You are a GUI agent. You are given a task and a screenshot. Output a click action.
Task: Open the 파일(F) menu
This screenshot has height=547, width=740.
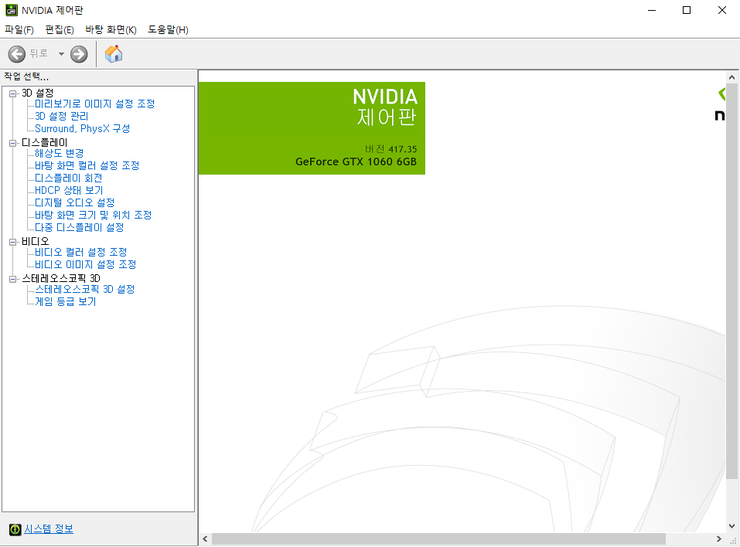[19, 30]
